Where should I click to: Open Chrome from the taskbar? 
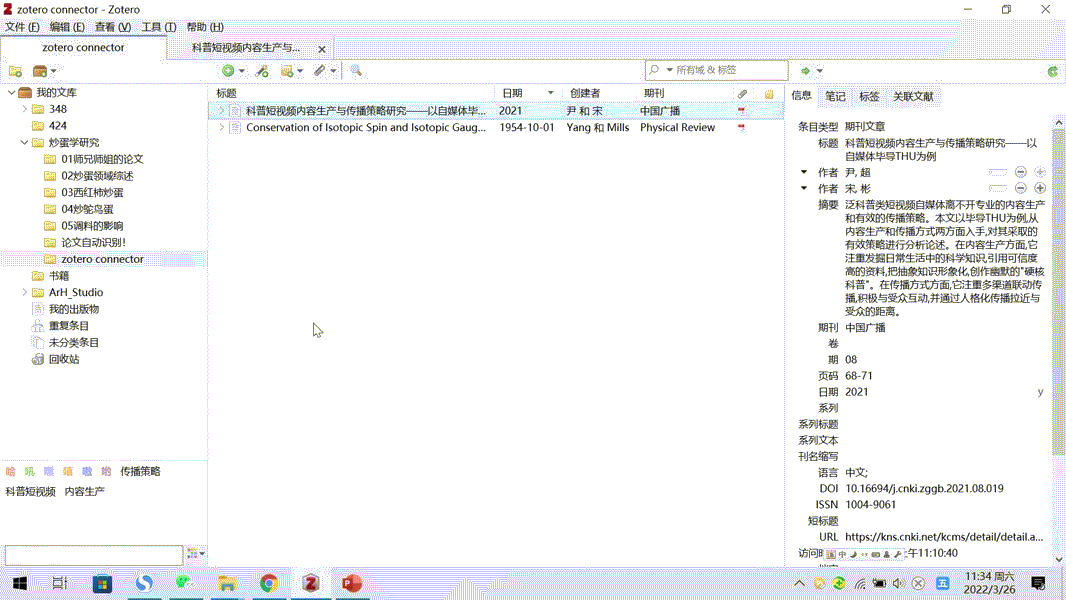269,583
